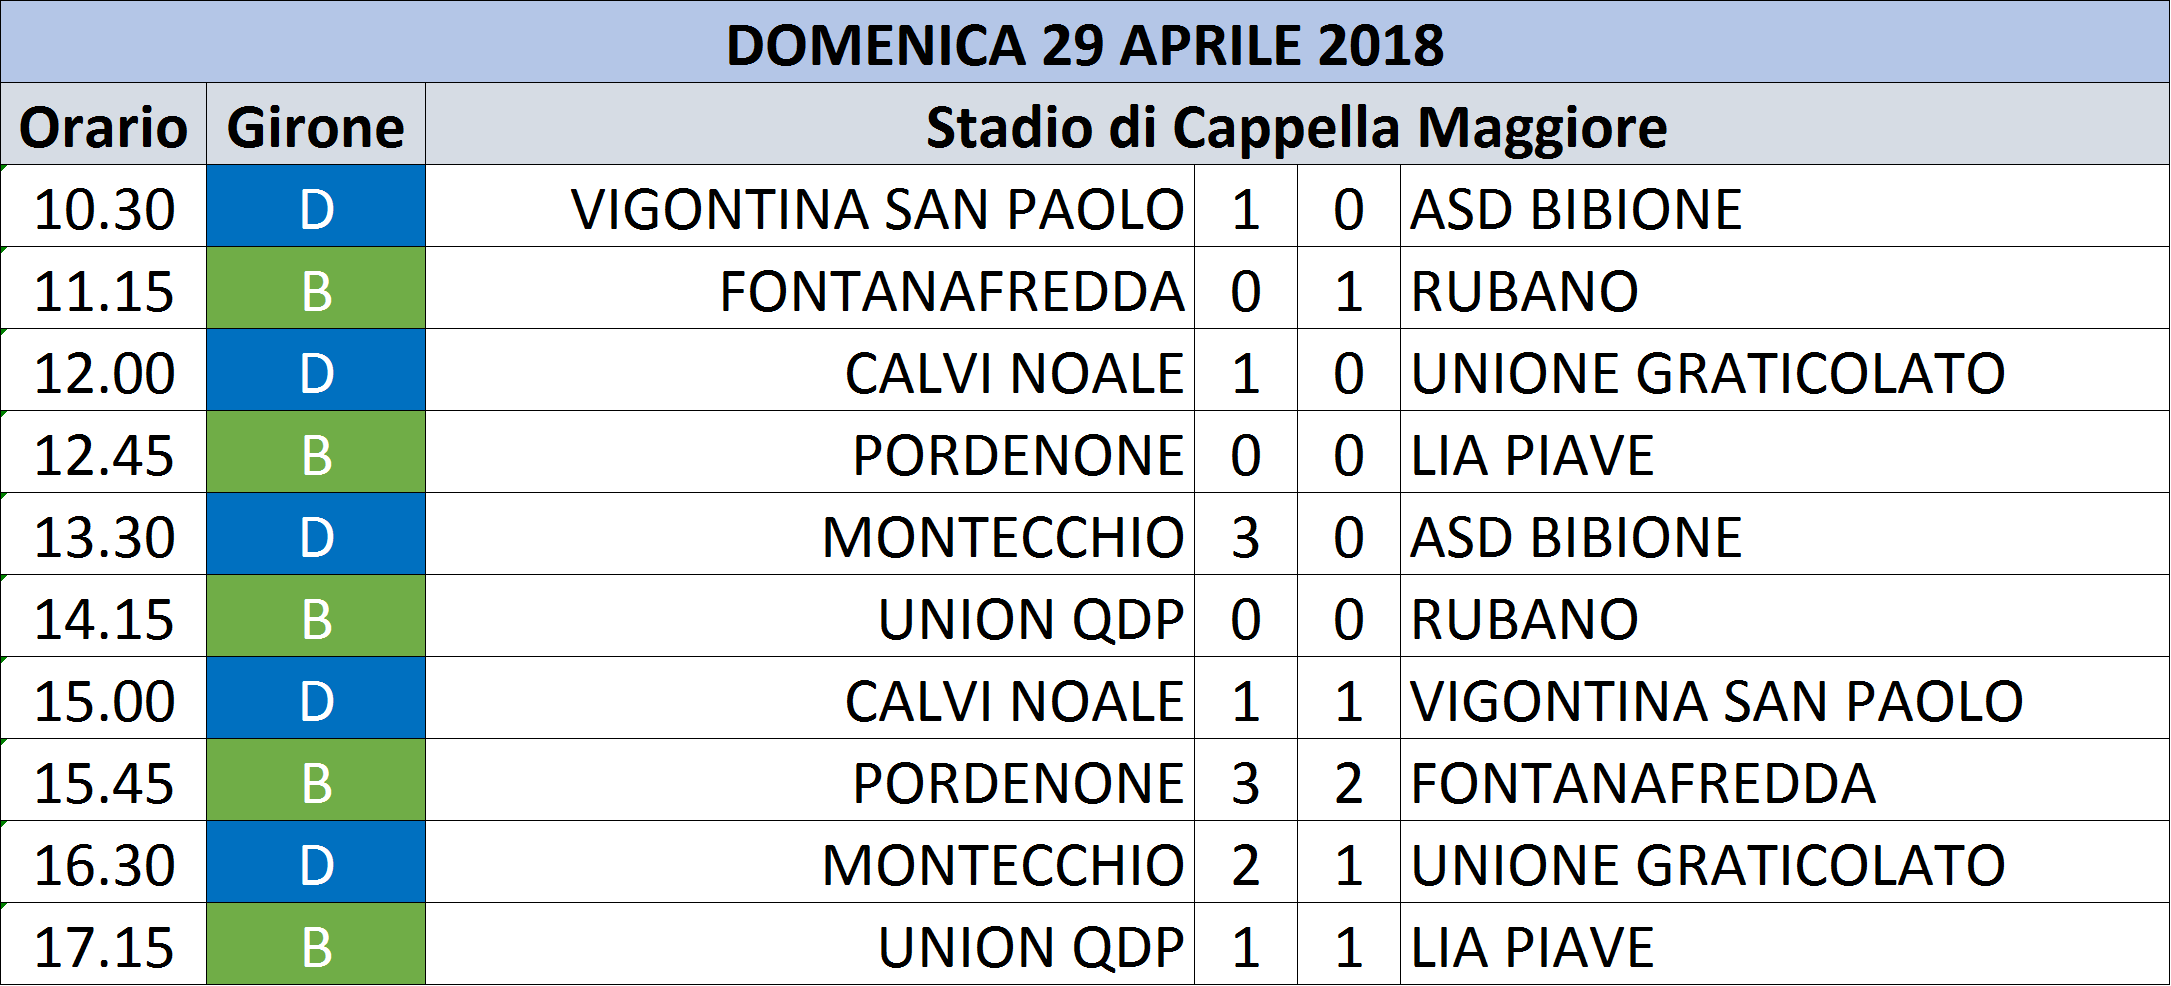Viewport: 2171px width, 986px height.
Task: Select the 12.45 time cell
Action: tap(104, 452)
